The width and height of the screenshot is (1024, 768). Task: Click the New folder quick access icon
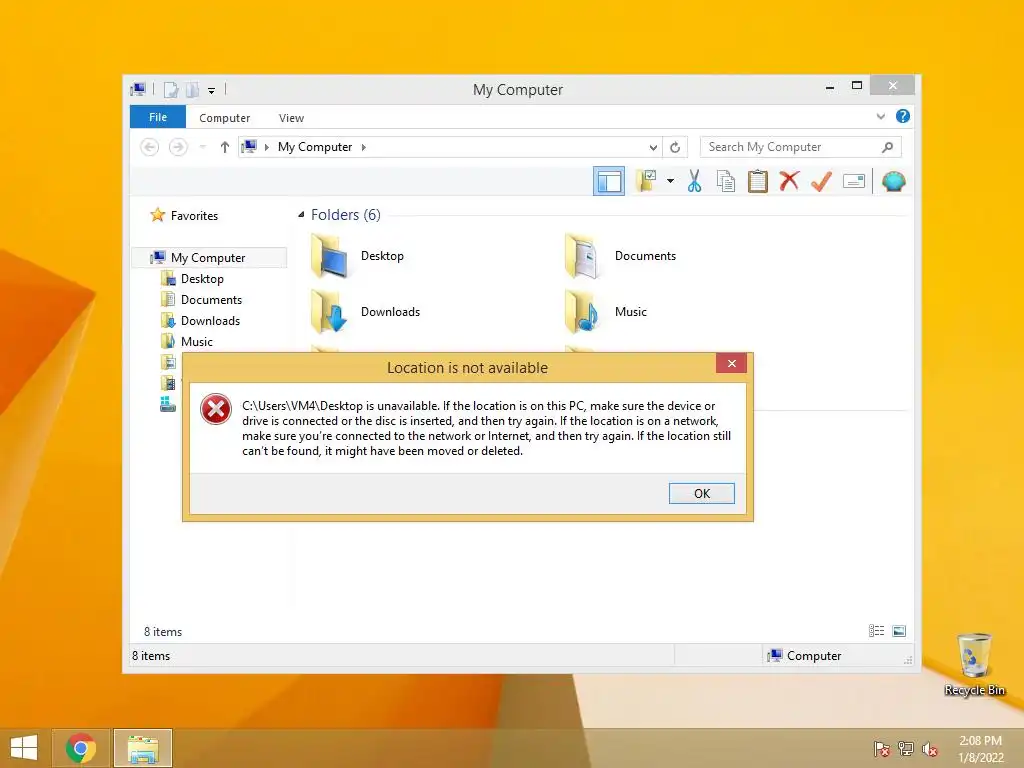[x=193, y=89]
